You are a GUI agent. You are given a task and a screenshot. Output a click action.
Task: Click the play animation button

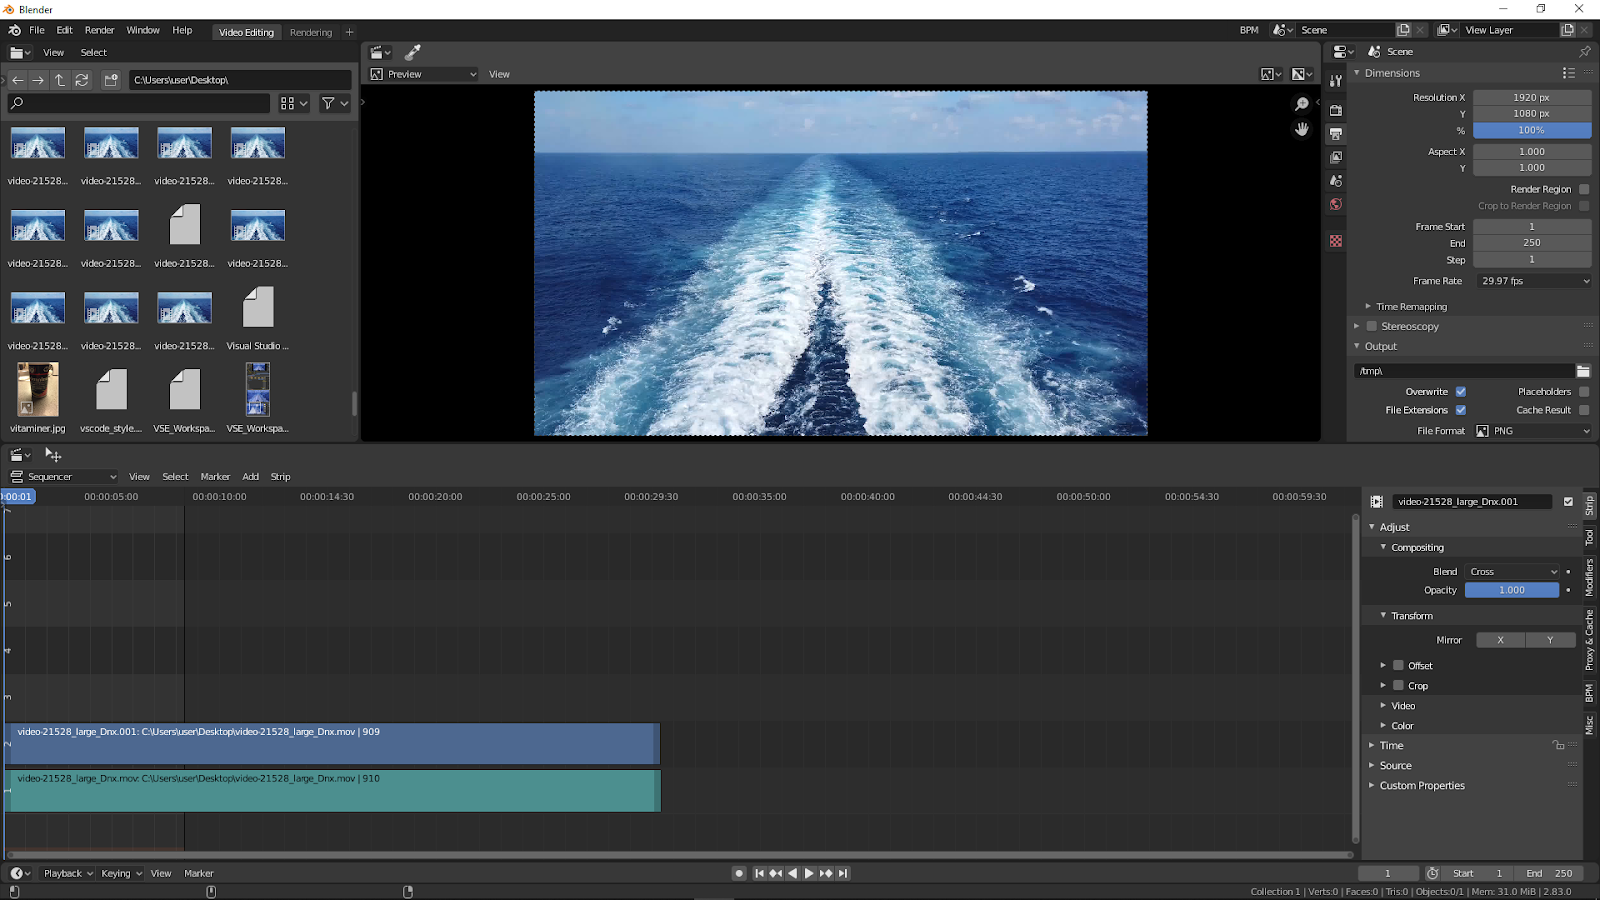pos(809,873)
